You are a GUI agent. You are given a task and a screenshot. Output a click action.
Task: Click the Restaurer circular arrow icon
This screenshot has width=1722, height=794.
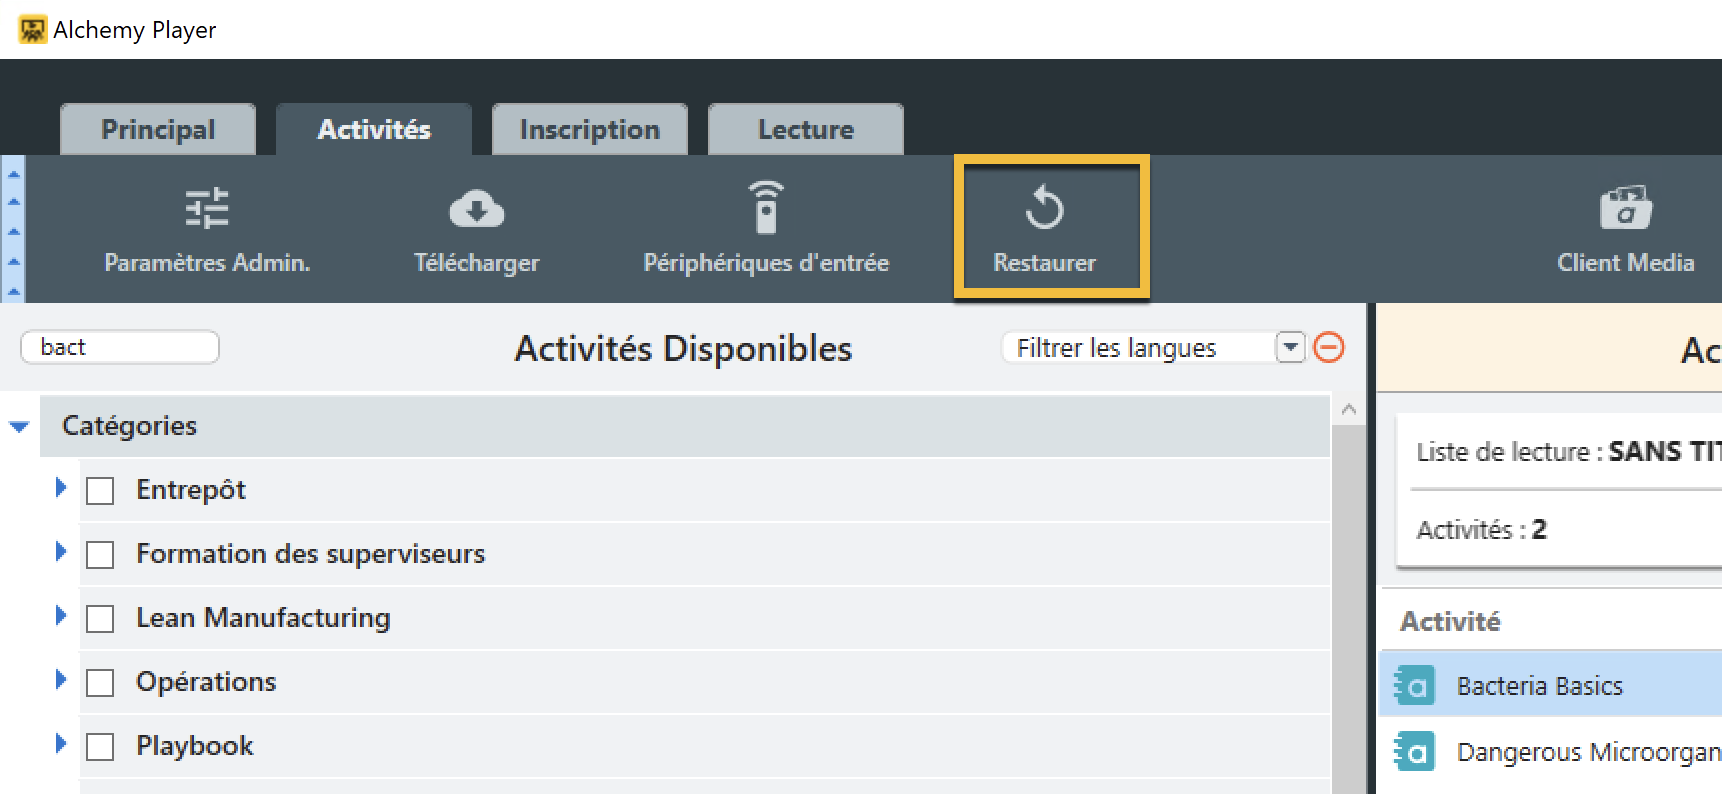[1045, 208]
